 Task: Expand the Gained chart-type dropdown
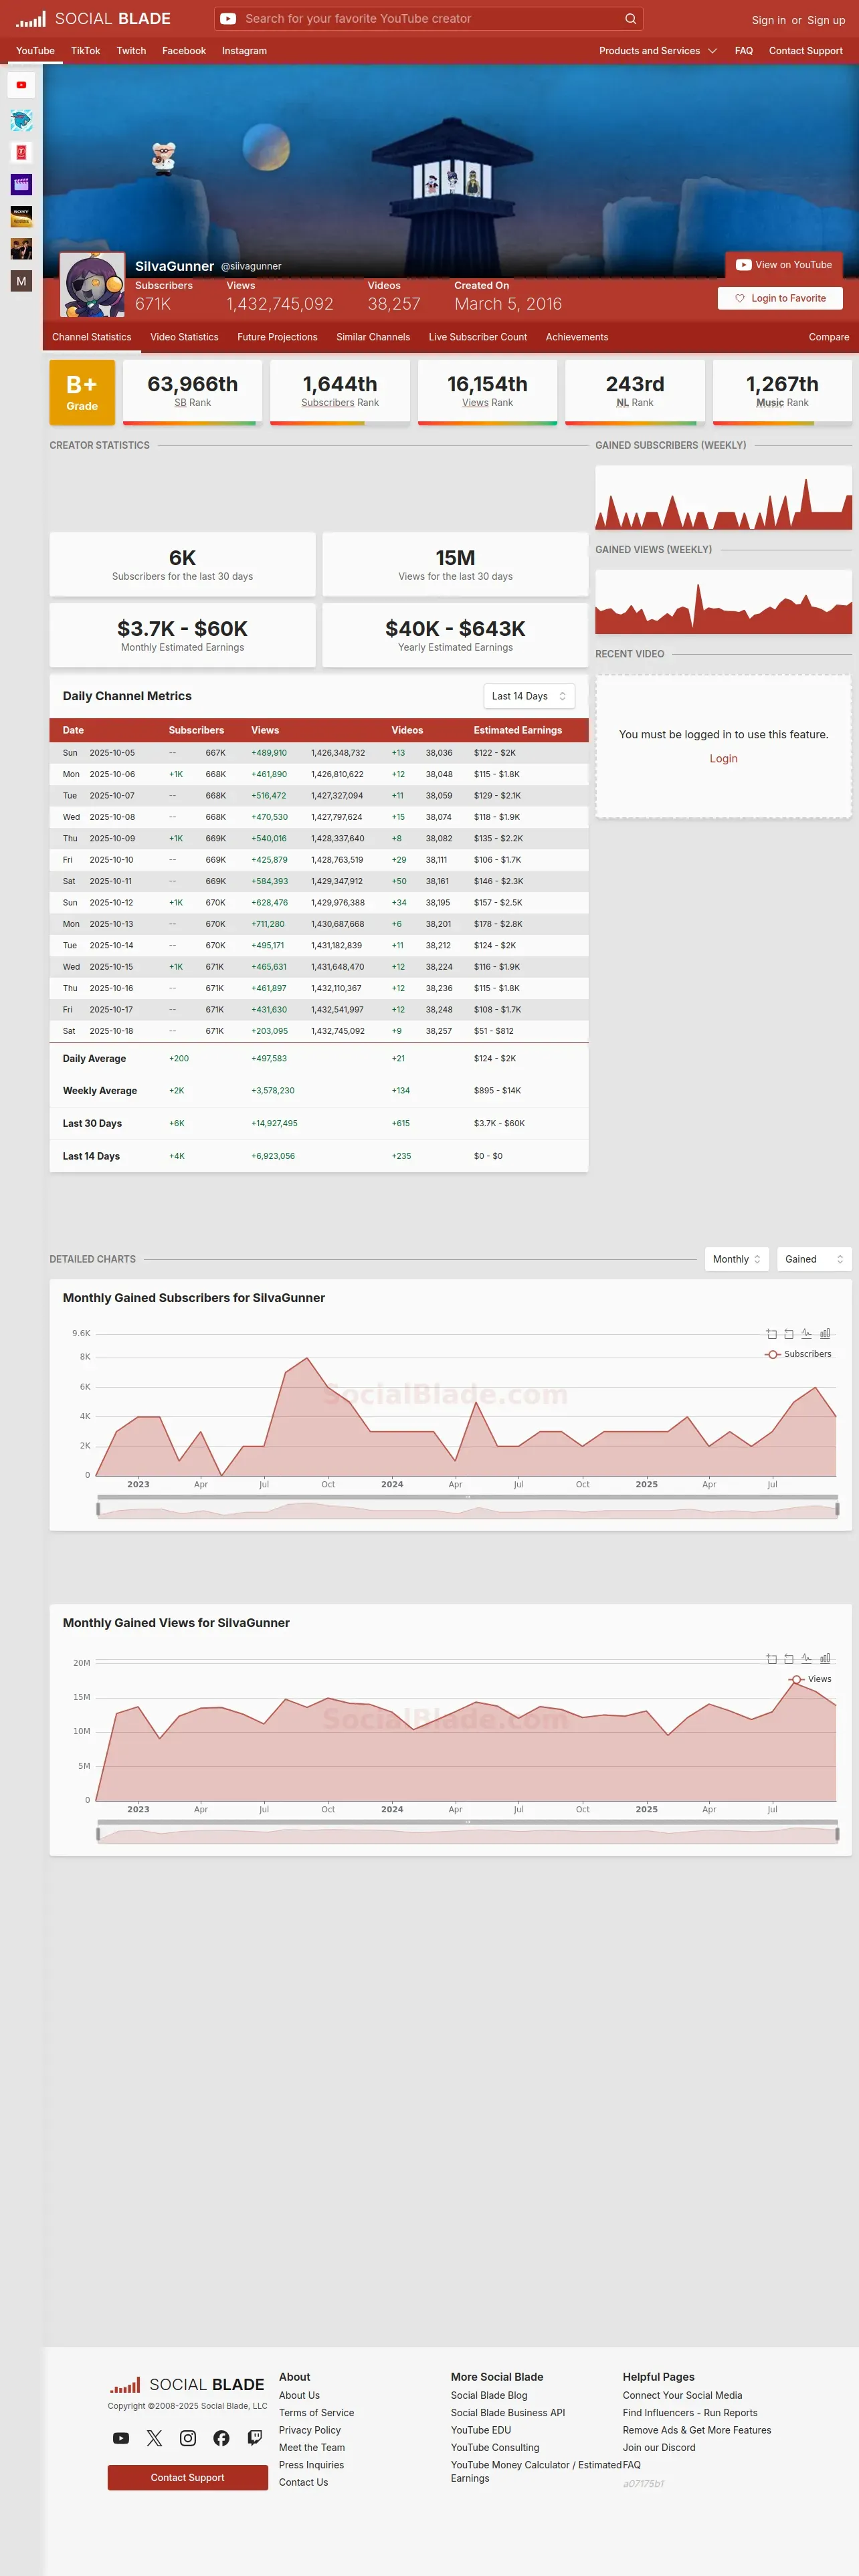pos(814,1259)
